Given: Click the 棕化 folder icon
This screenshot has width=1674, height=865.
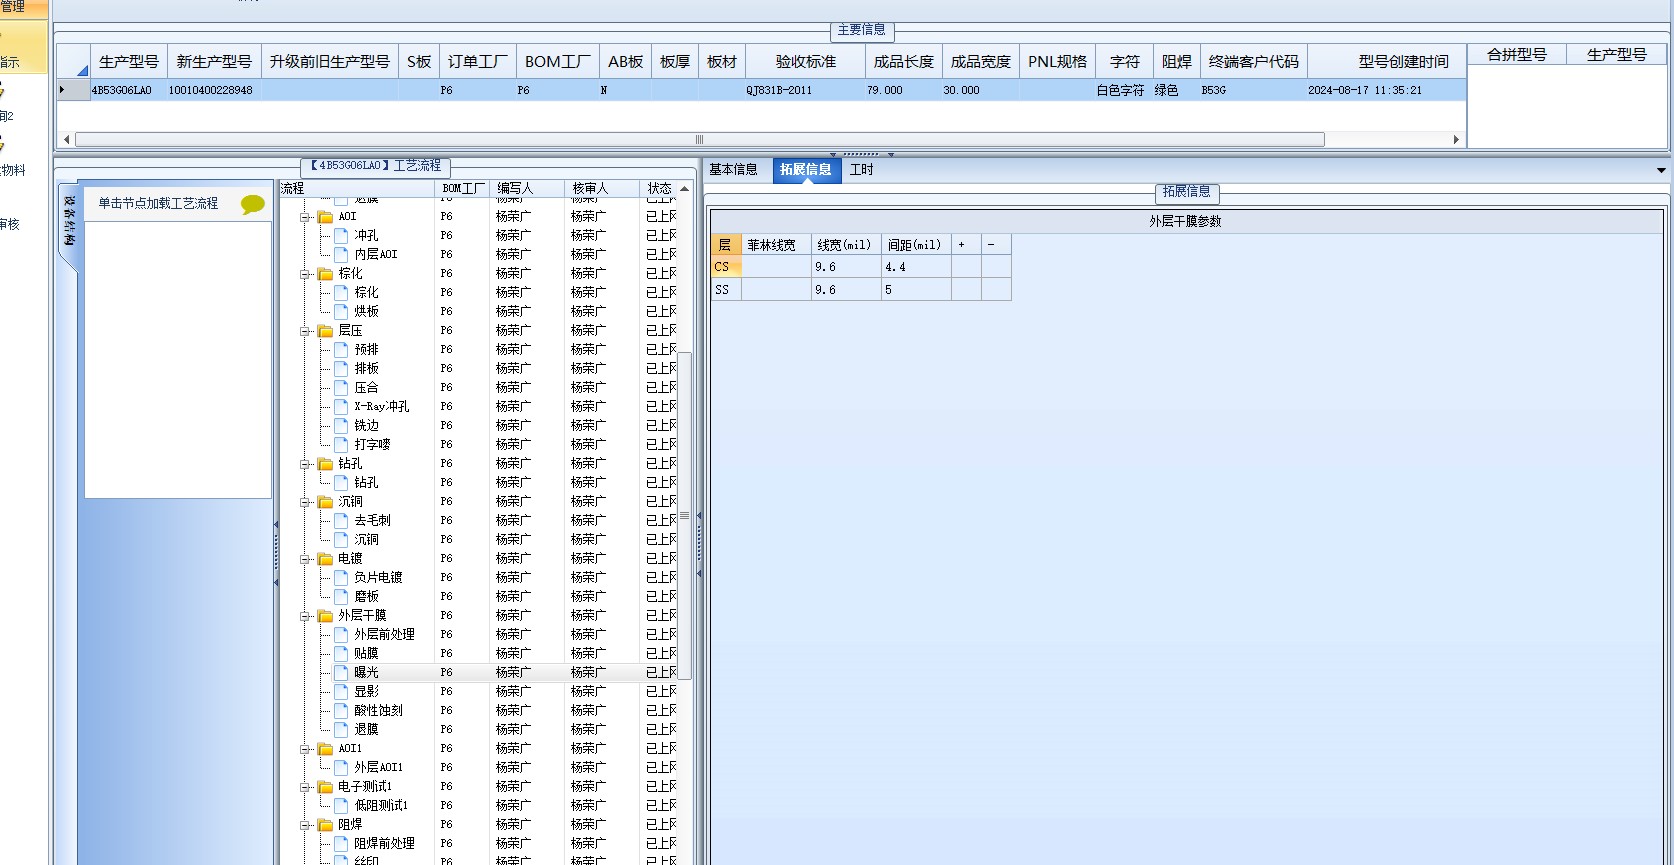Looking at the screenshot, I should 325,273.
